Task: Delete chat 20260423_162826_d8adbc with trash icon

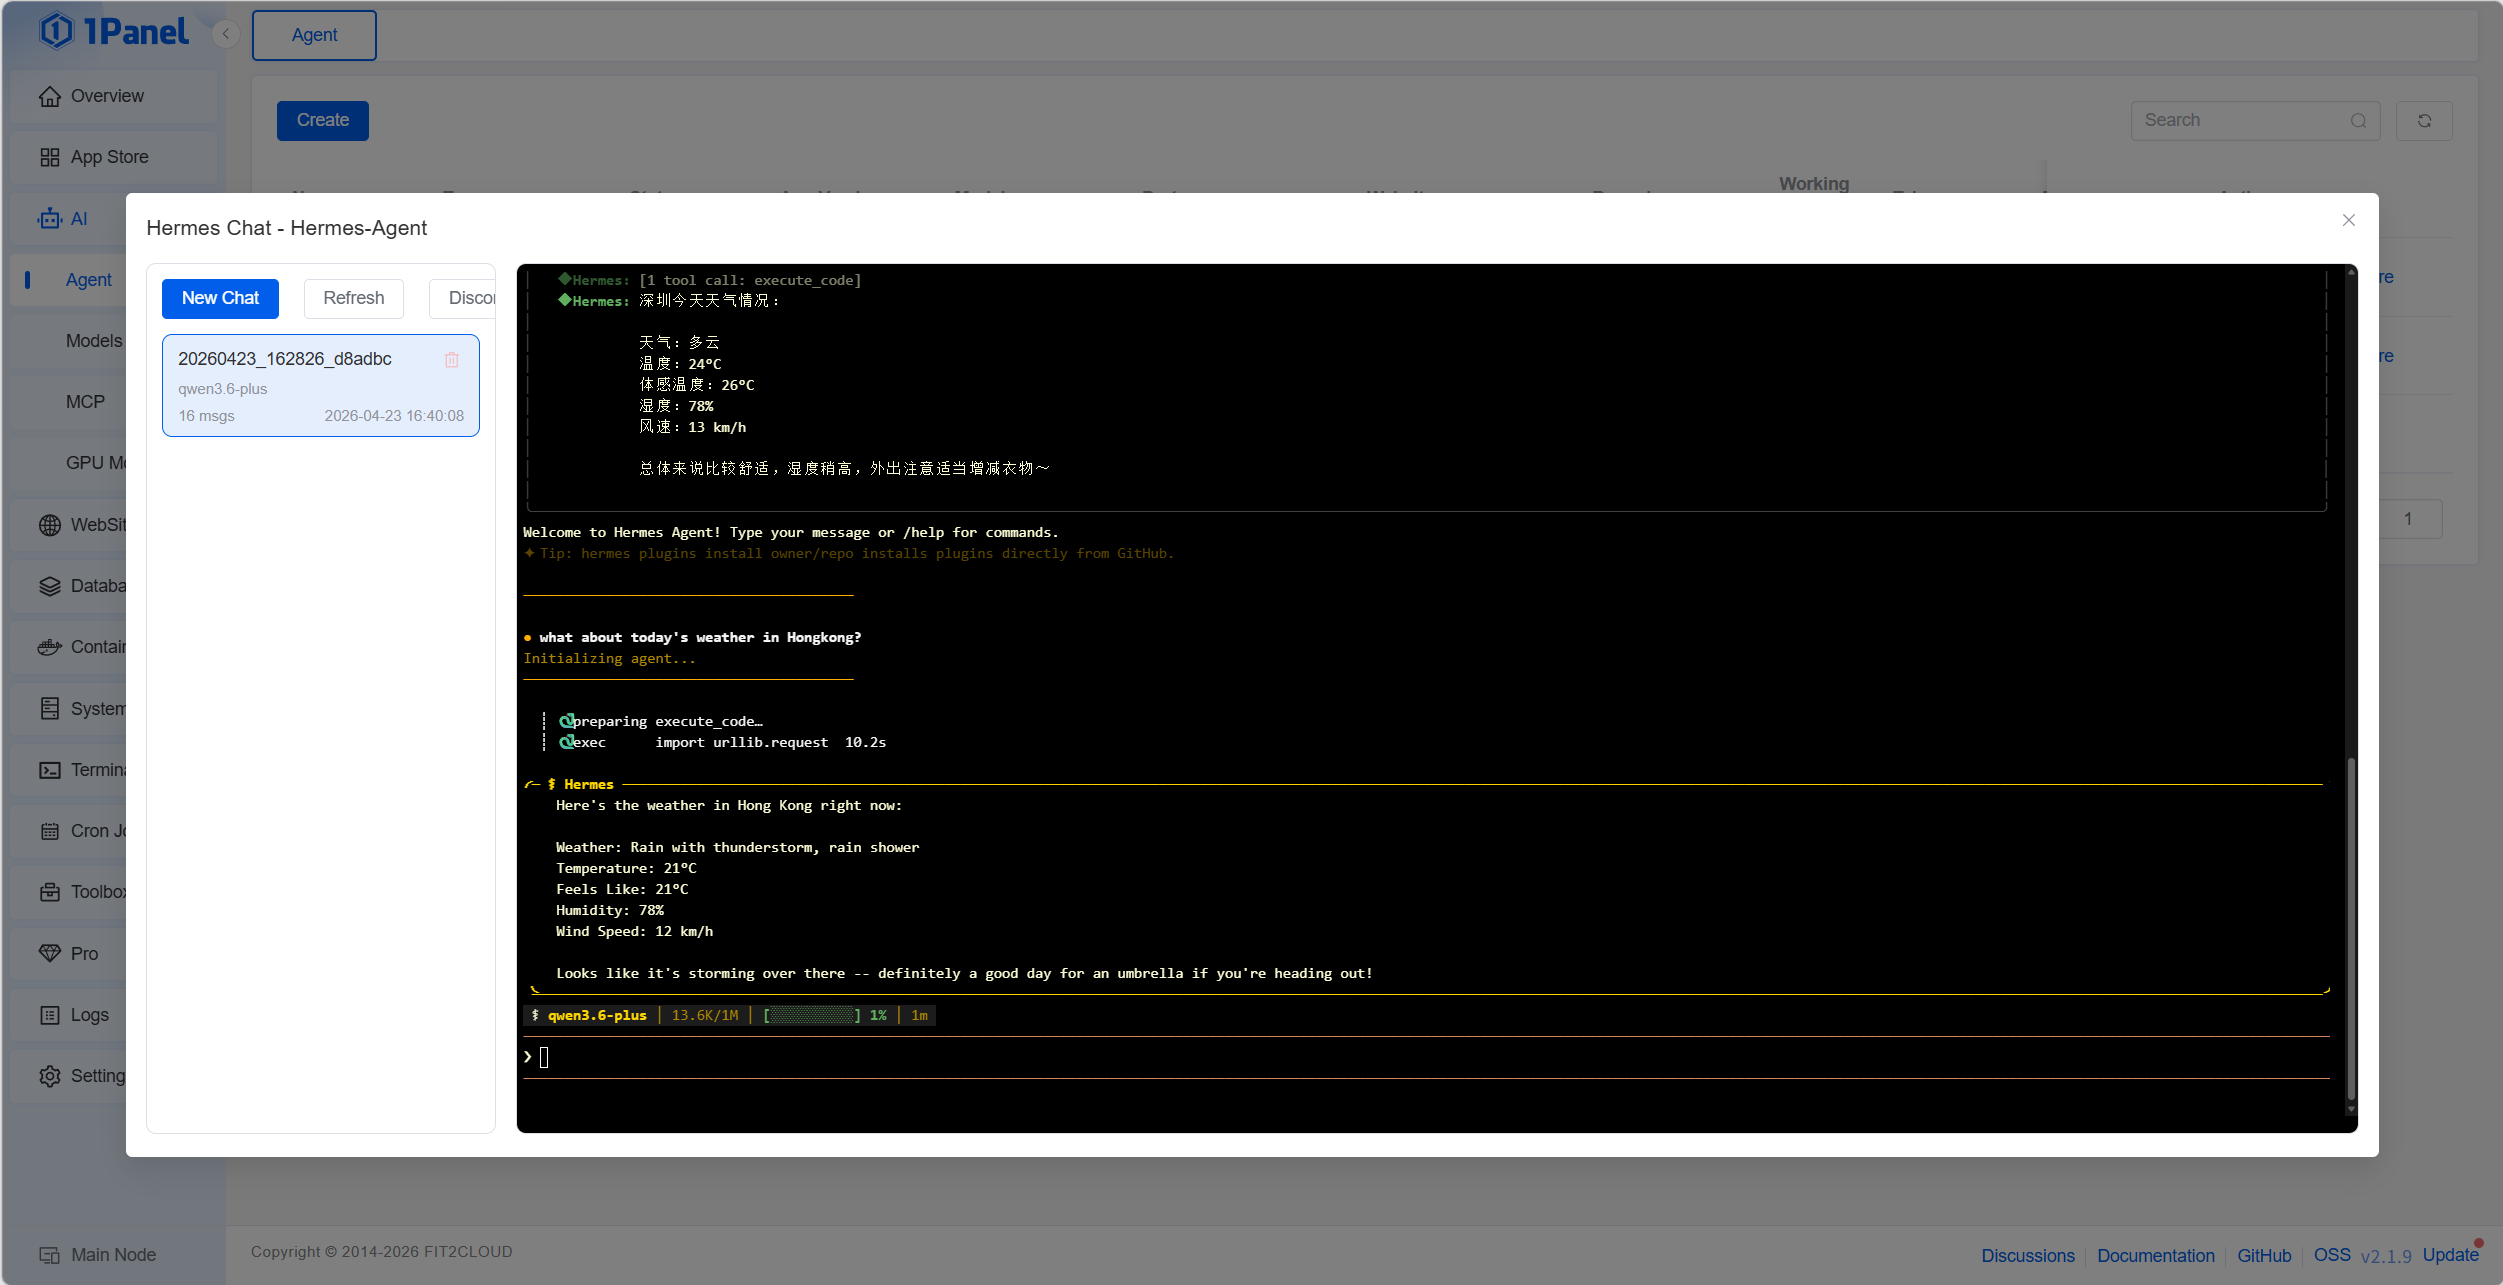Action: coord(452,360)
